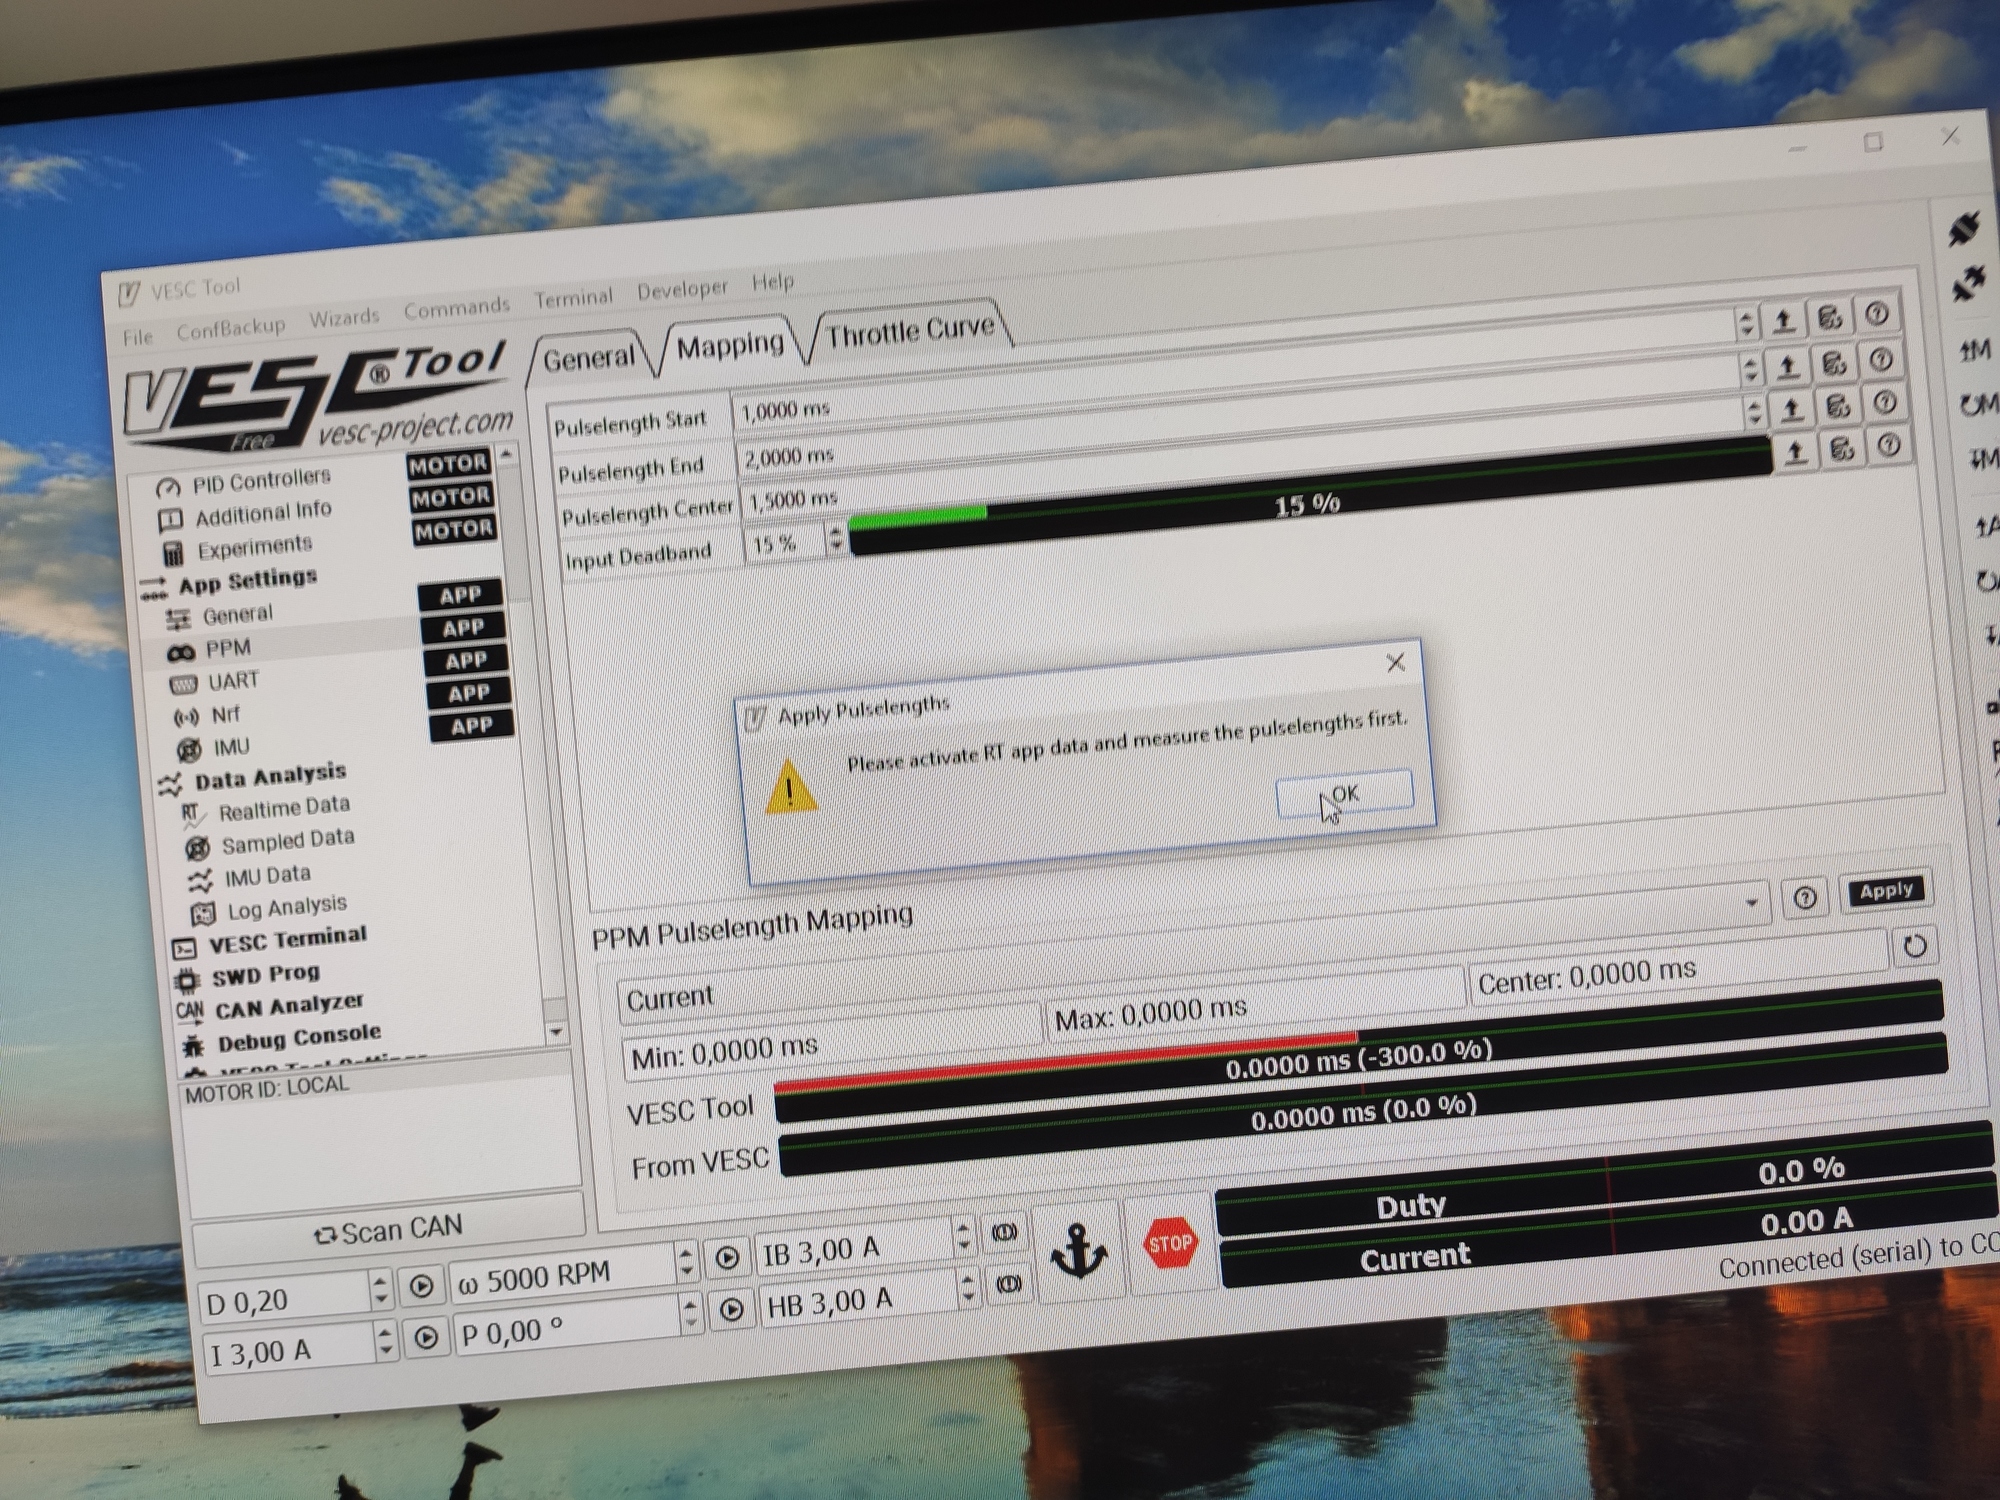The height and width of the screenshot is (1500, 2000).
Task: Open VESC Terminal page
Action: pos(287,940)
